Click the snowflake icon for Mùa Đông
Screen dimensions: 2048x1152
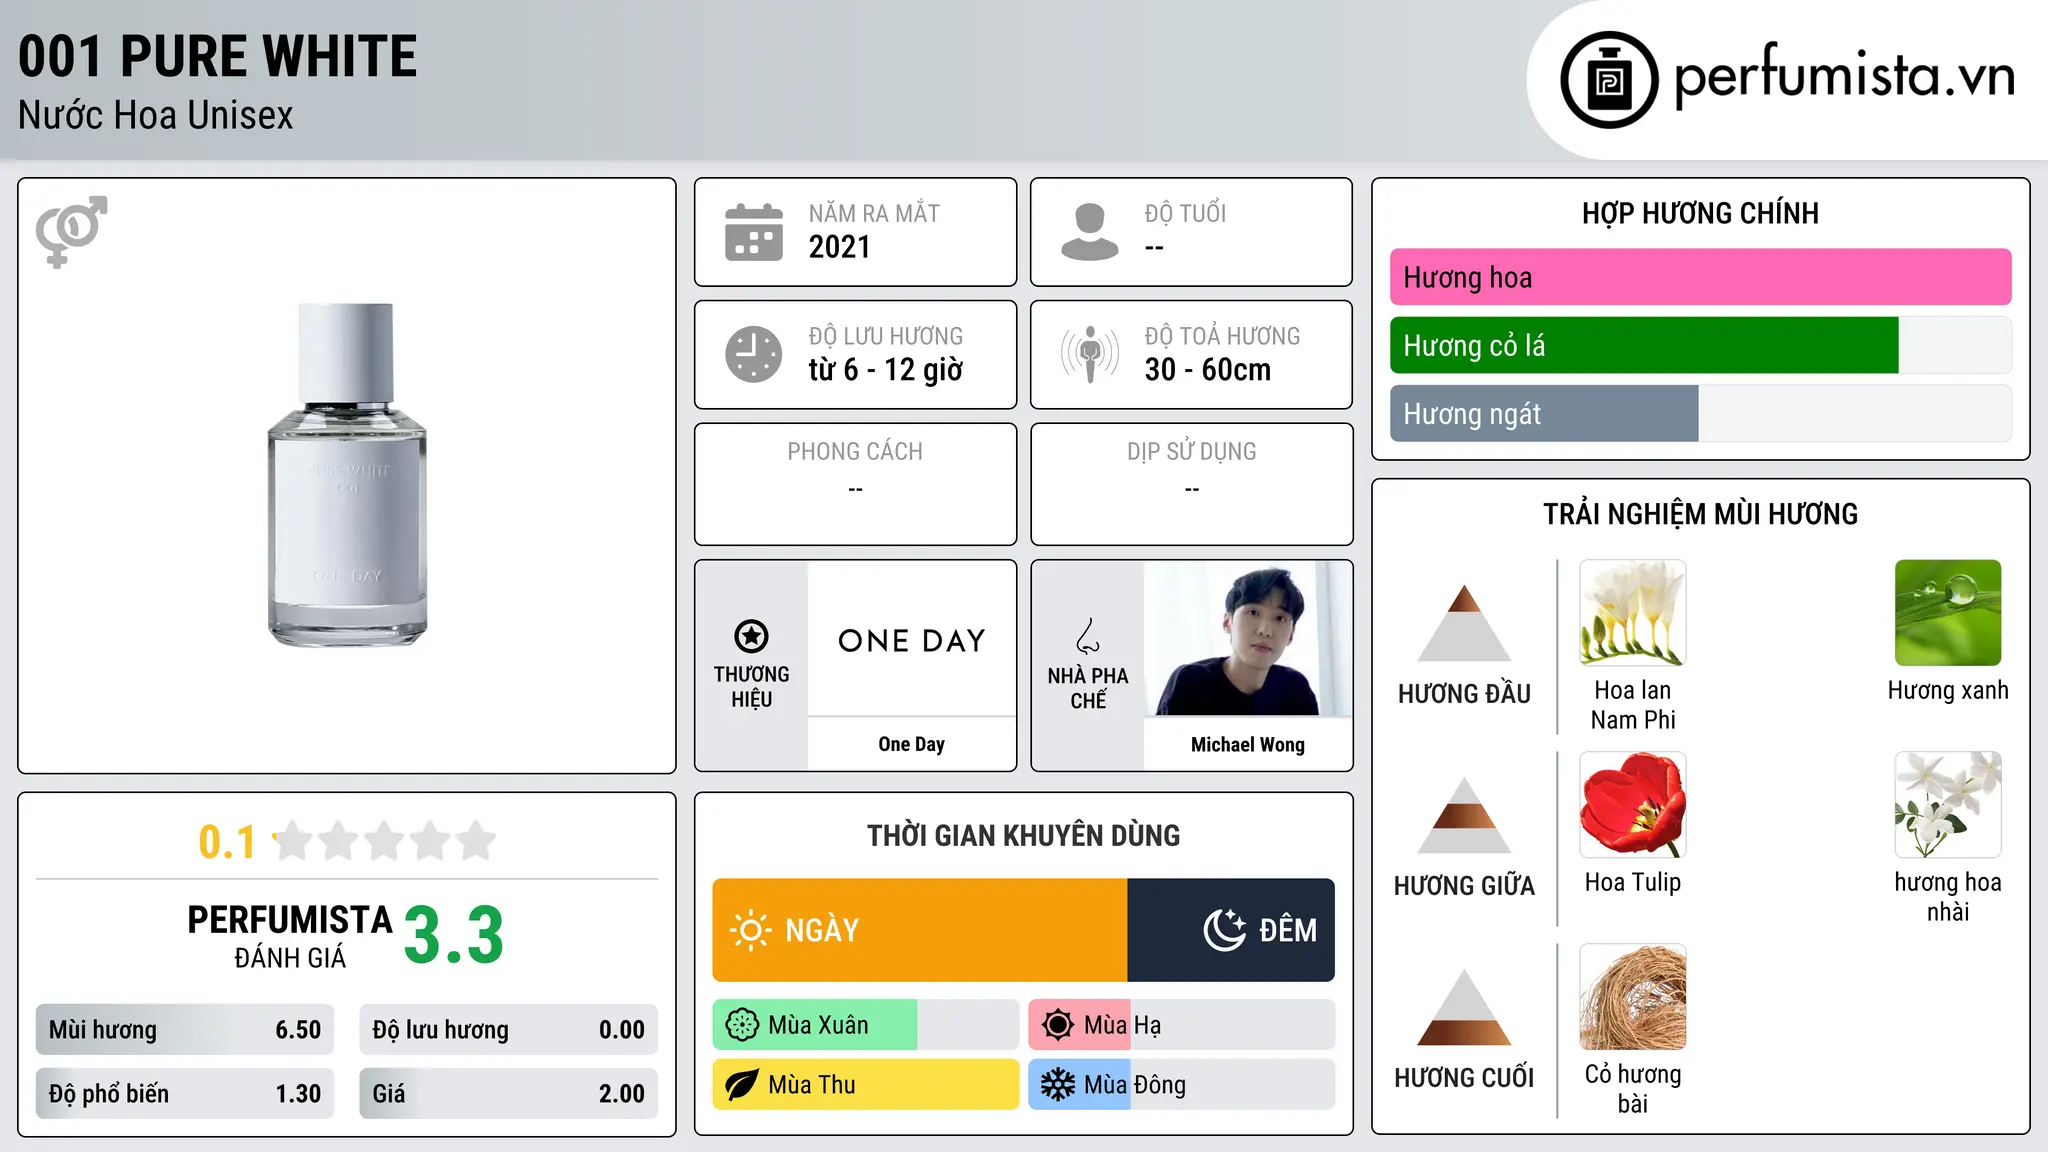click(1058, 1085)
